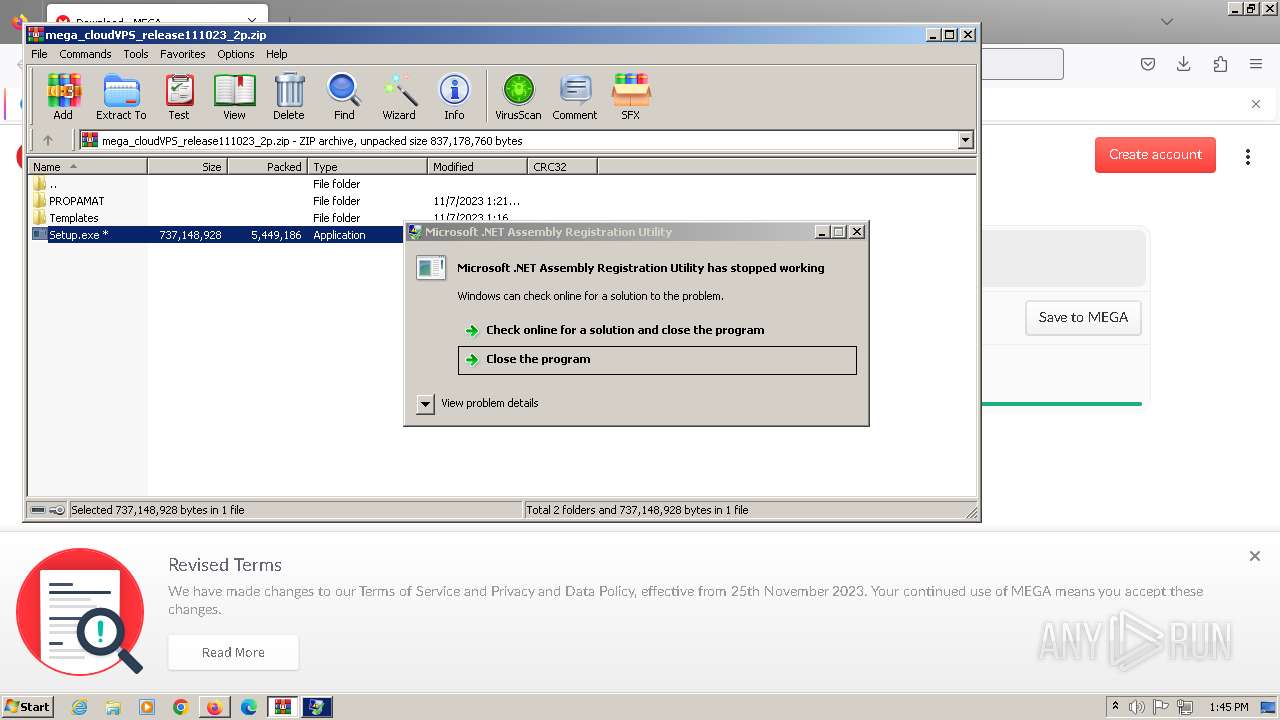The image size is (1280, 720).
Task: Sort by the Name column header
Action: coord(88,167)
